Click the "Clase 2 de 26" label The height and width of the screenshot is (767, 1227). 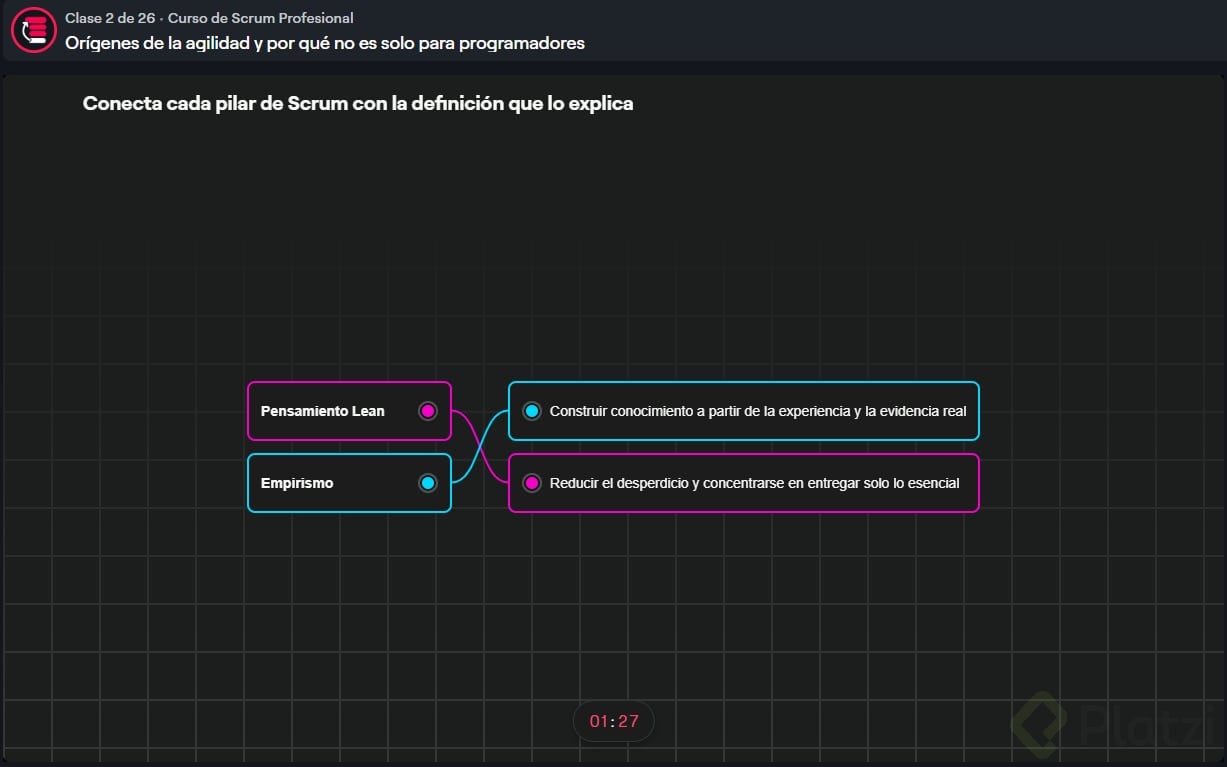[110, 18]
